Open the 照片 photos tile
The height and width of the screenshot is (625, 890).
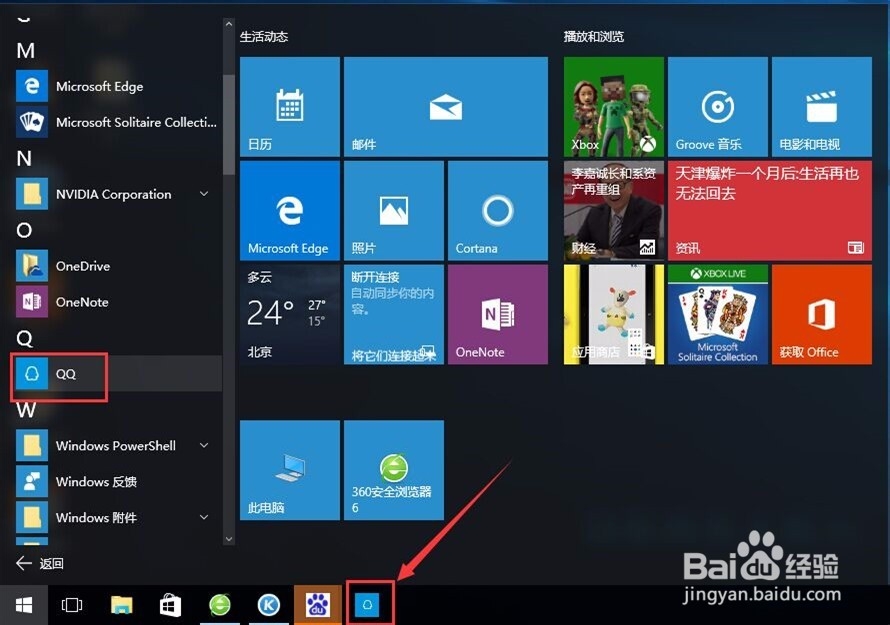tap(394, 210)
